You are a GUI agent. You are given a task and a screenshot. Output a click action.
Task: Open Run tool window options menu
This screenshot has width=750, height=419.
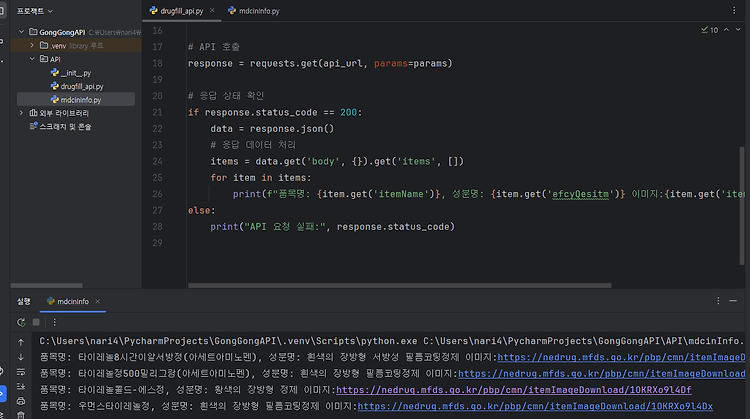(718, 301)
